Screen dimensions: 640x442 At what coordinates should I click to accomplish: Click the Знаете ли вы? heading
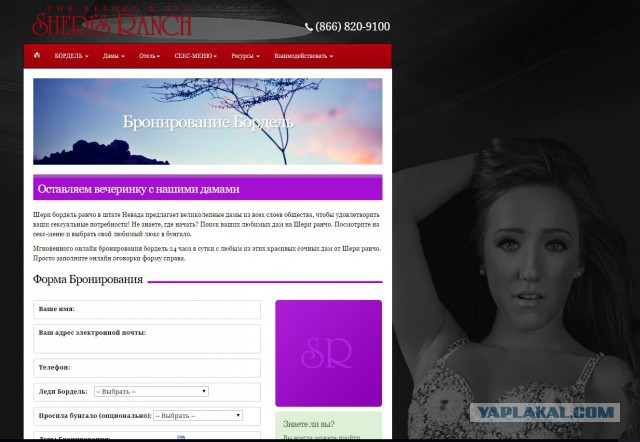(309, 424)
